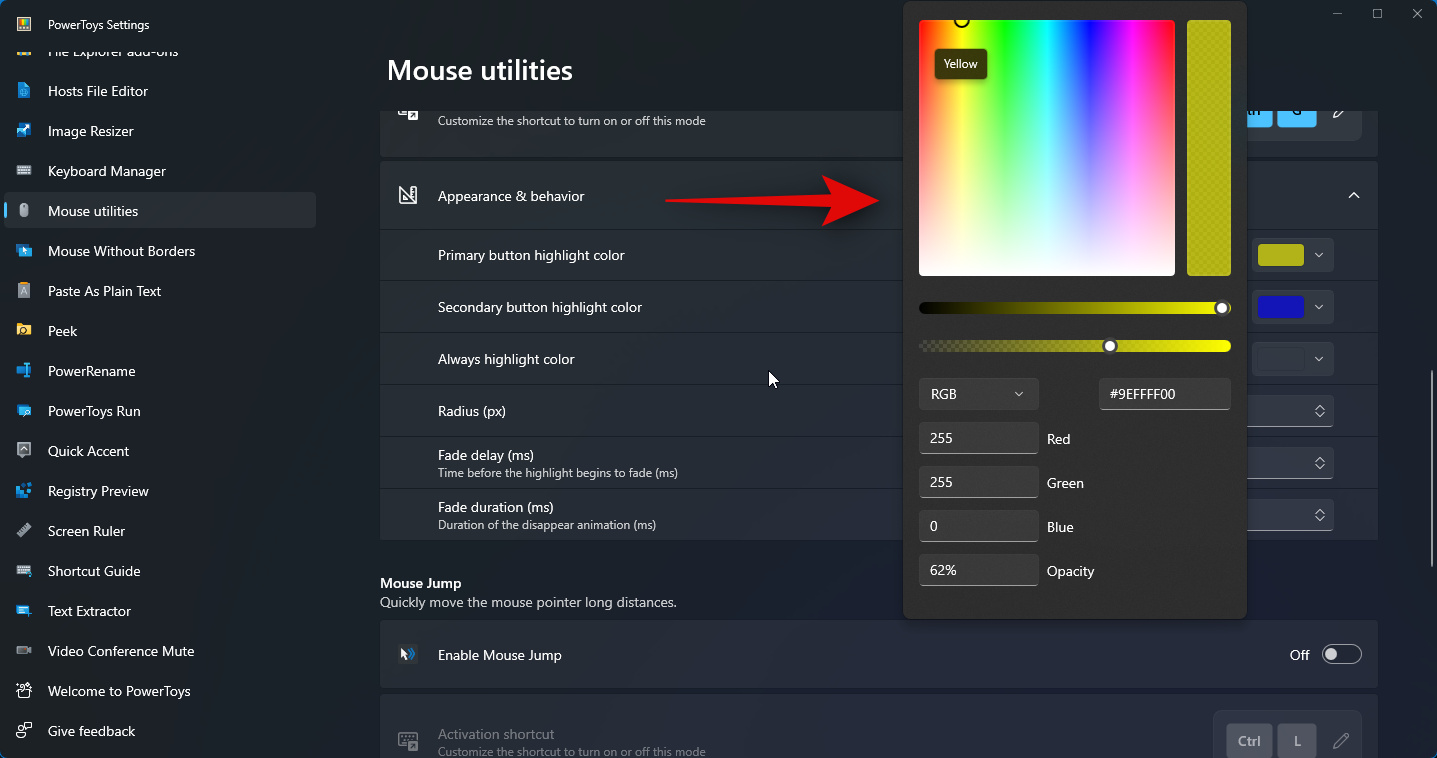Screen dimensions: 1437x758
Task: Click the pencil icon for Mouse Jump shortcut
Action: click(x=1341, y=741)
